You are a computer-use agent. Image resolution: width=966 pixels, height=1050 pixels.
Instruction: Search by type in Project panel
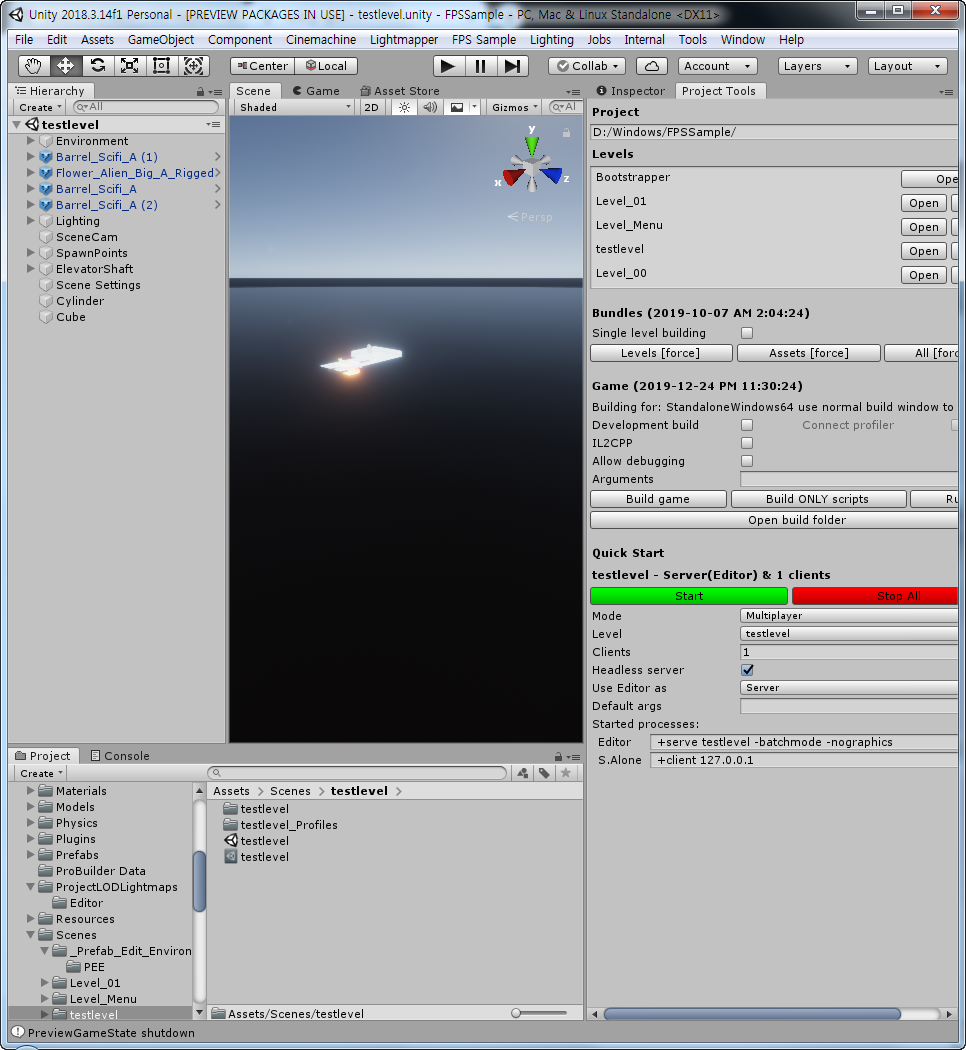coord(523,773)
